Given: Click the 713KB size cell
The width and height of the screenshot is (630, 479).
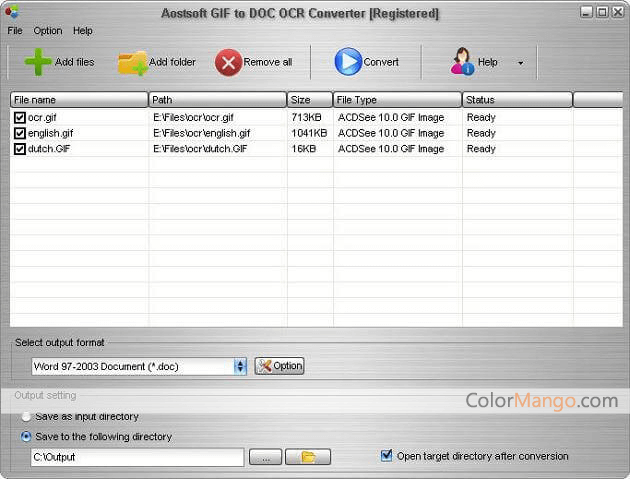Looking at the screenshot, I should (307, 117).
